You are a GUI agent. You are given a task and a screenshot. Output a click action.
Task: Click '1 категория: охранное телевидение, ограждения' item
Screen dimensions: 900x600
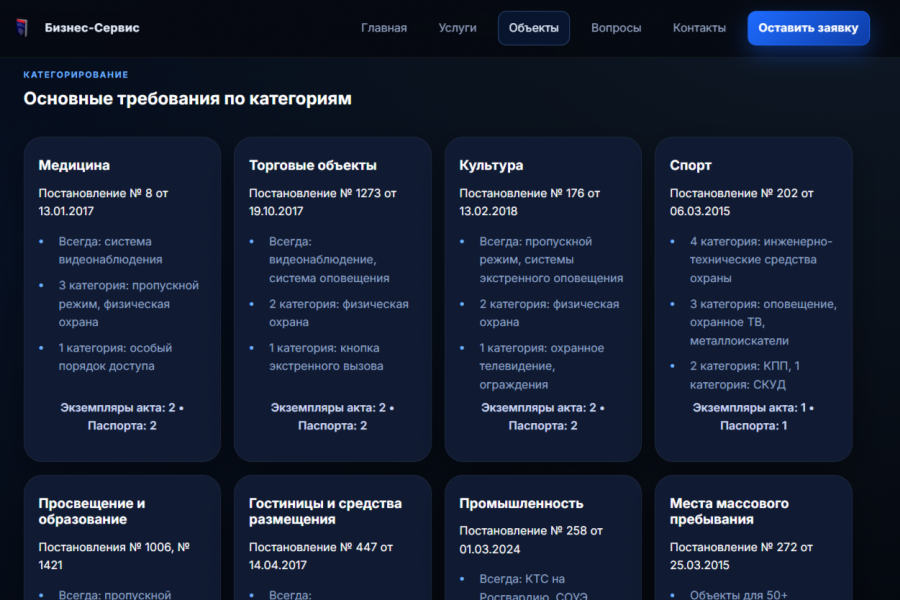click(542, 366)
